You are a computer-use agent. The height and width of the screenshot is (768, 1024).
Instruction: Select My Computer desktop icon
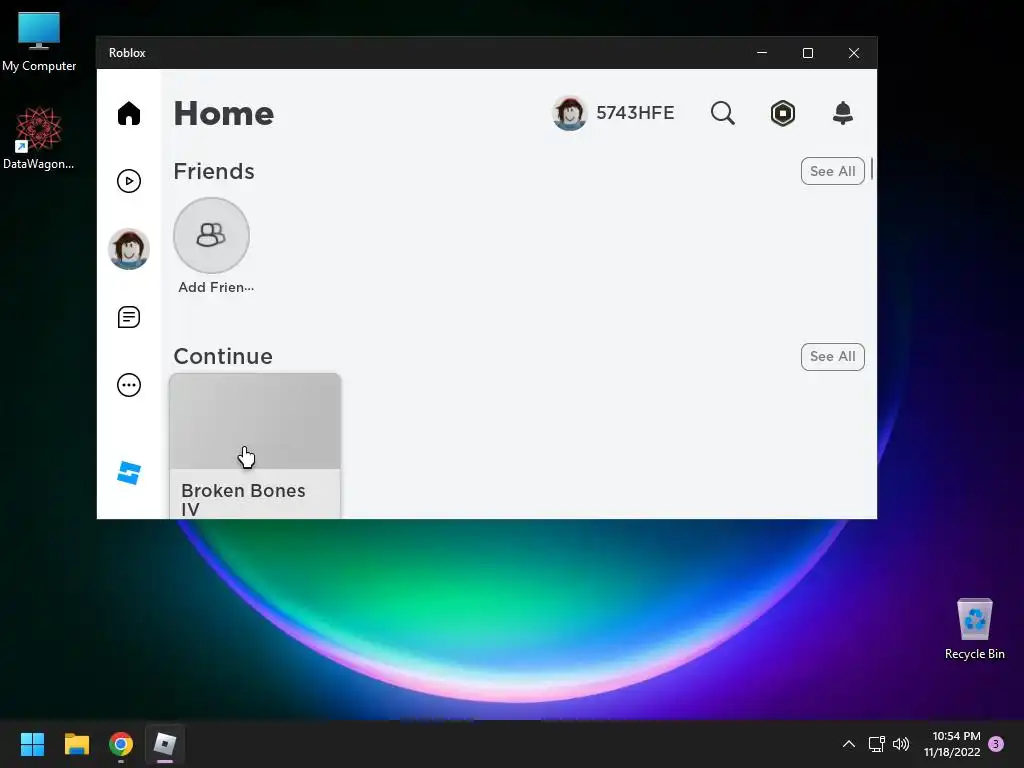click(x=39, y=42)
